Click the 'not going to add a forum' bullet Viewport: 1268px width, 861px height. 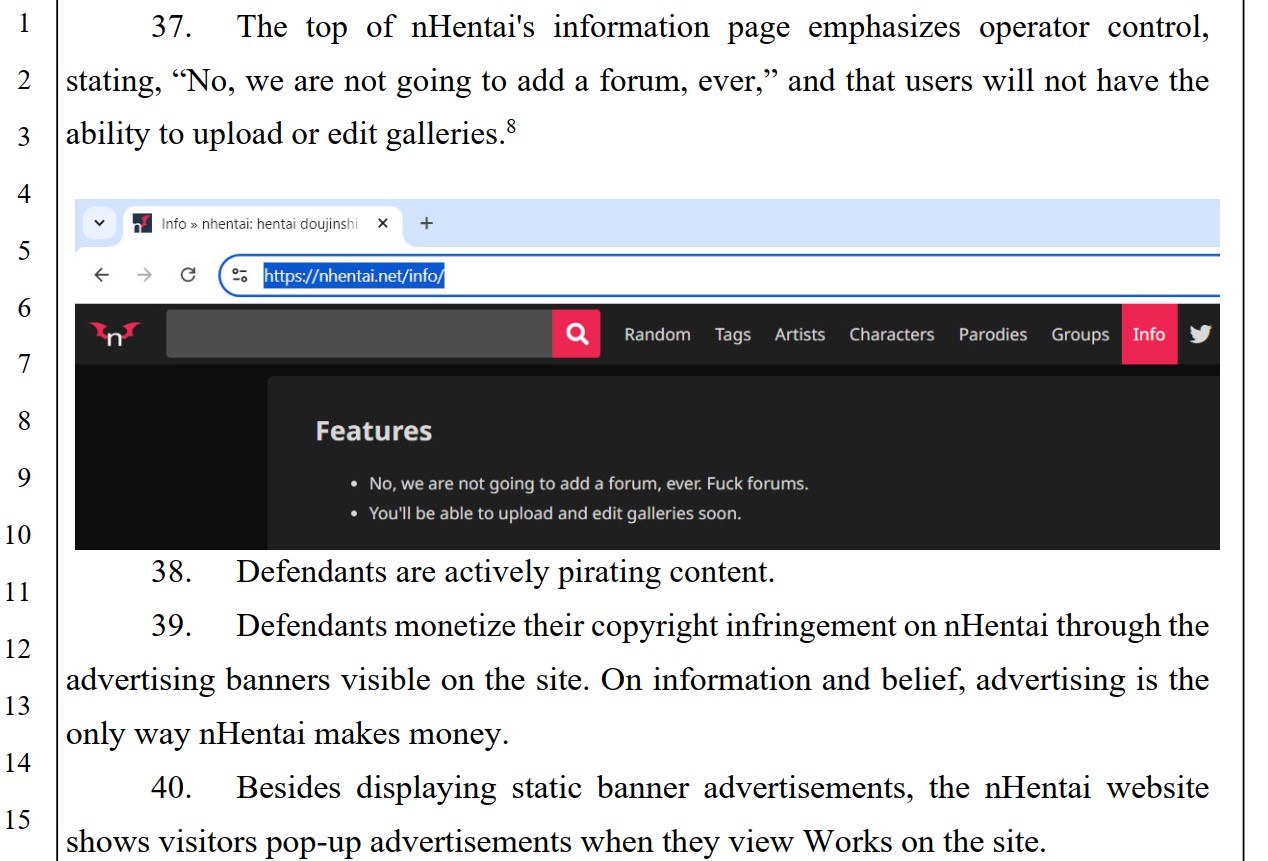[588, 484]
